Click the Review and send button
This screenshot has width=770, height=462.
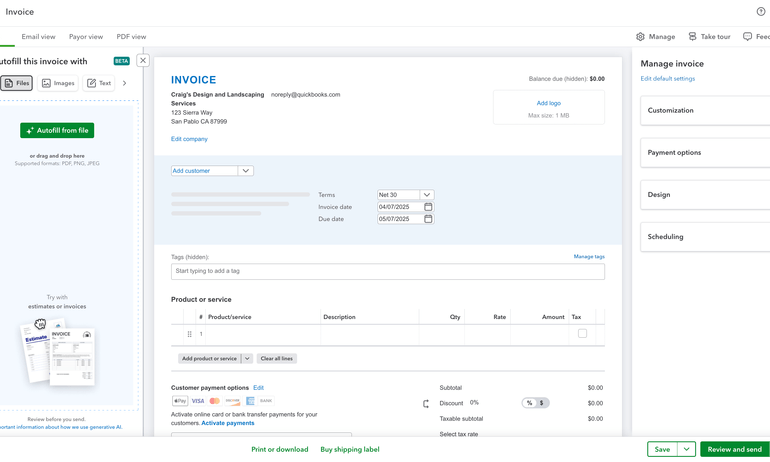734,450
